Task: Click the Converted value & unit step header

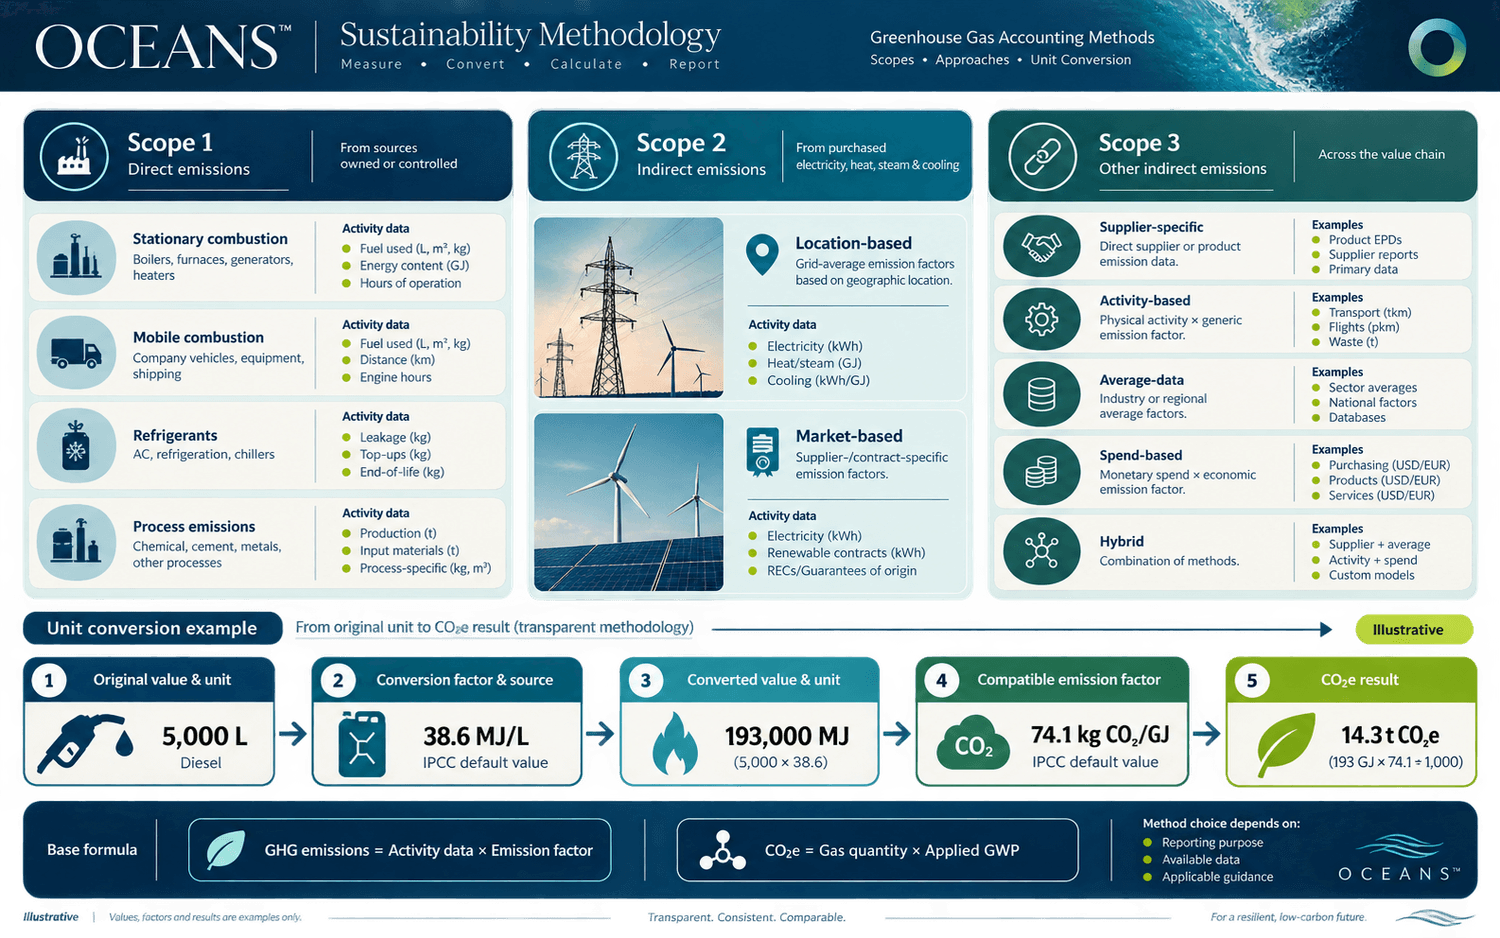Action: point(750,680)
